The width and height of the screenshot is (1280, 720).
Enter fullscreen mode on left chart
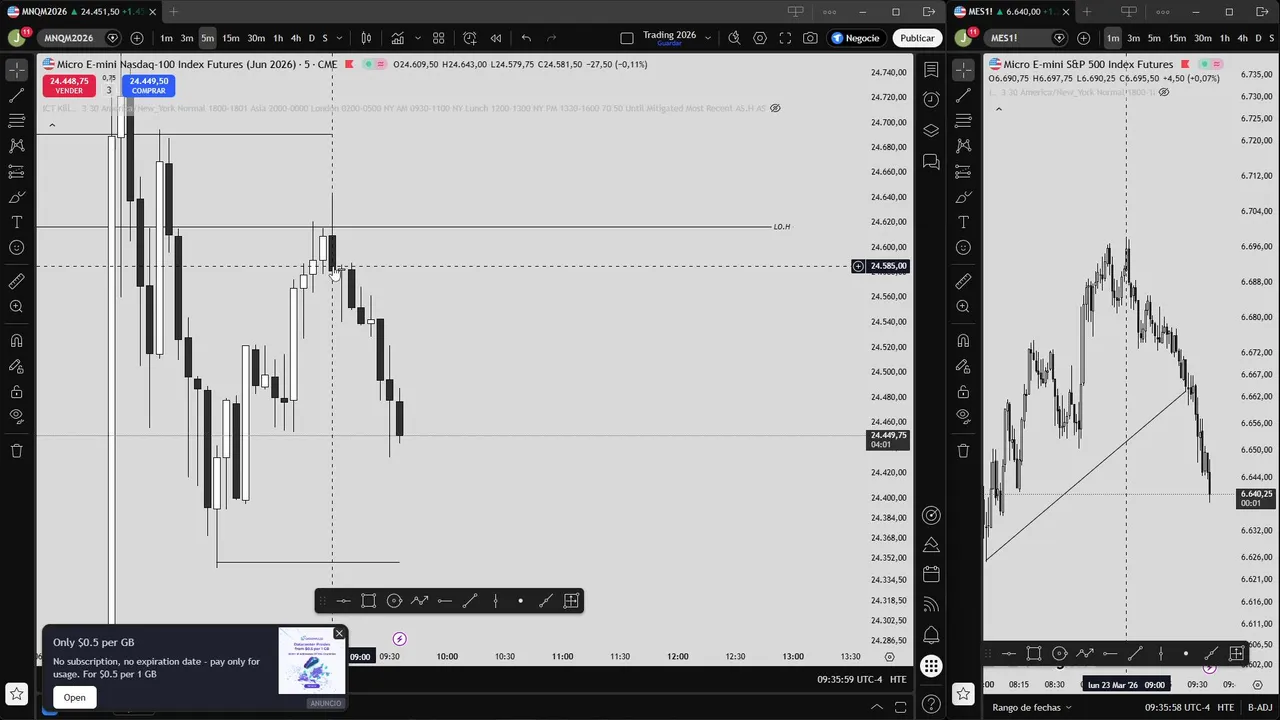[x=785, y=38]
